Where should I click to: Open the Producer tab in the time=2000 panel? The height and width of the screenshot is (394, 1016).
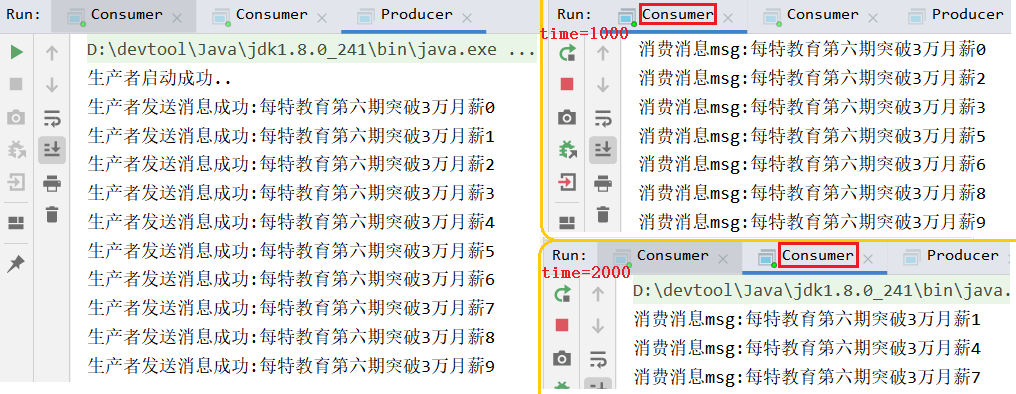[x=952, y=256]
